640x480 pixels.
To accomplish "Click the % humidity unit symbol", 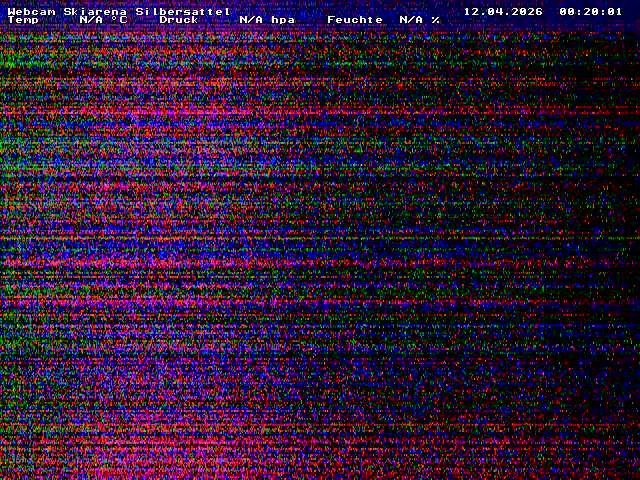I will tap(436, 20).
